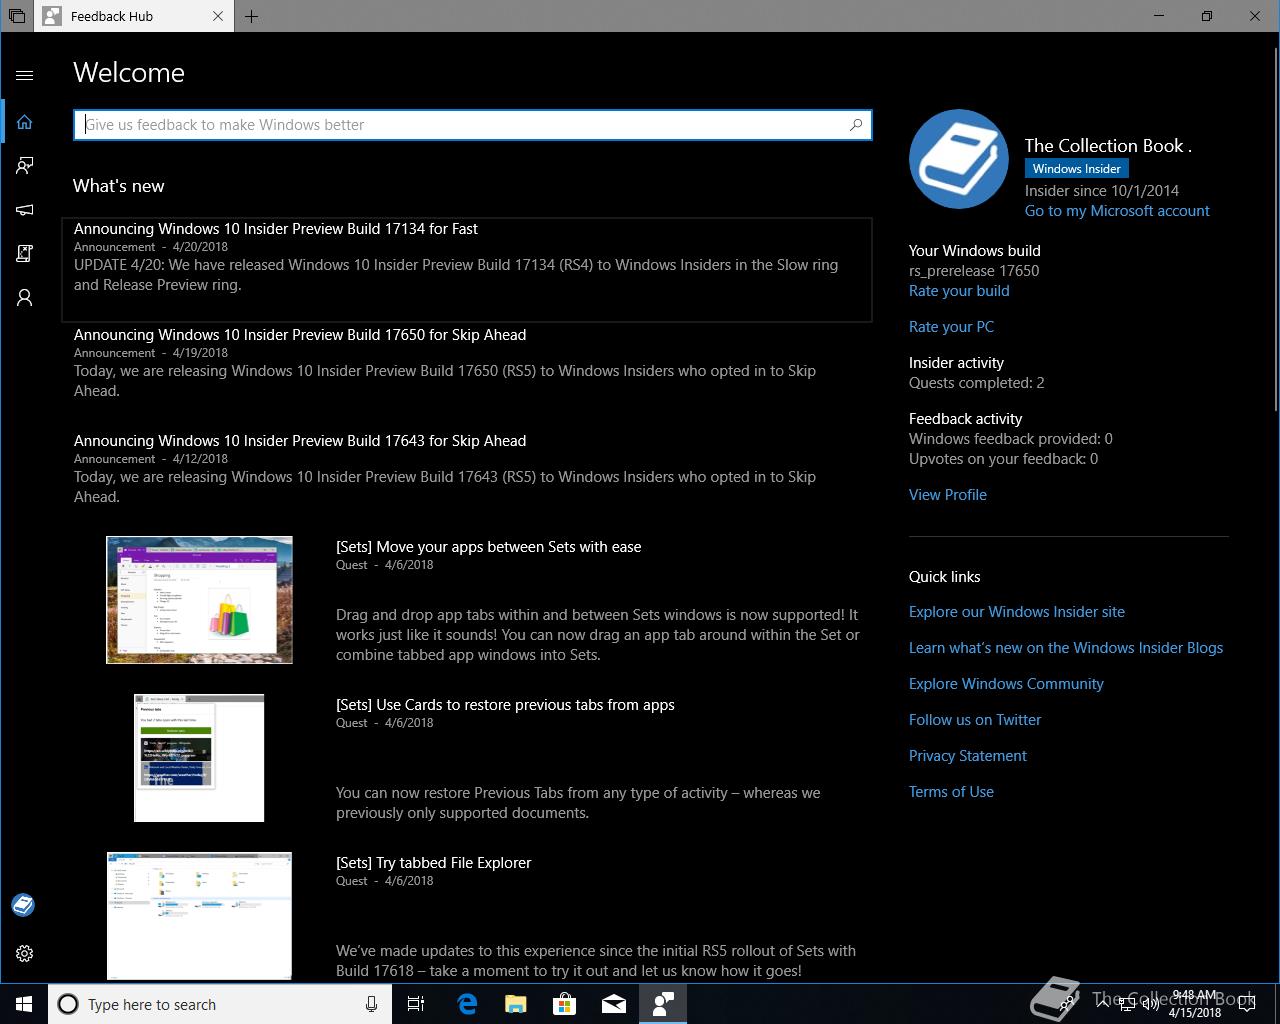This screenshot has width=1280, height=1024.
Task: Open the Profile person icon in sidebar
Action: [x=25, y=298]
